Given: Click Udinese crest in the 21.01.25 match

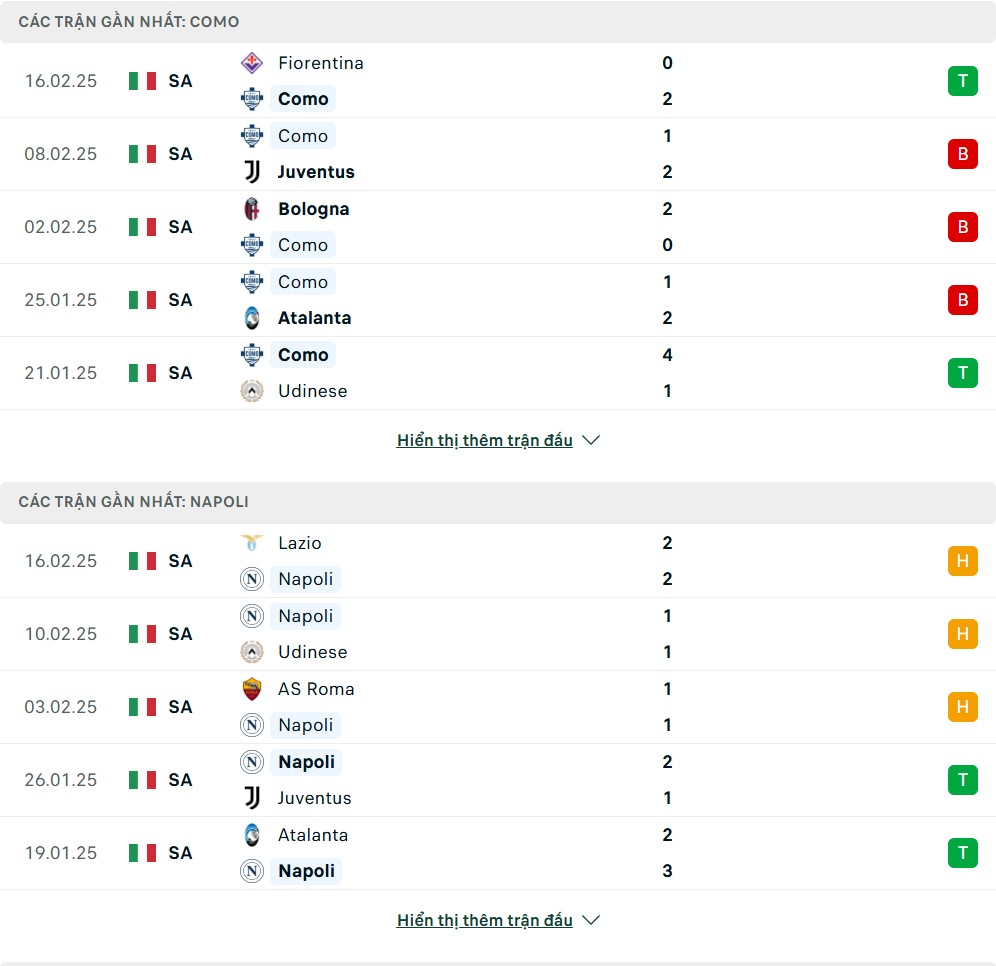Looking at the screenshot, I should click(x=252, y=391).
